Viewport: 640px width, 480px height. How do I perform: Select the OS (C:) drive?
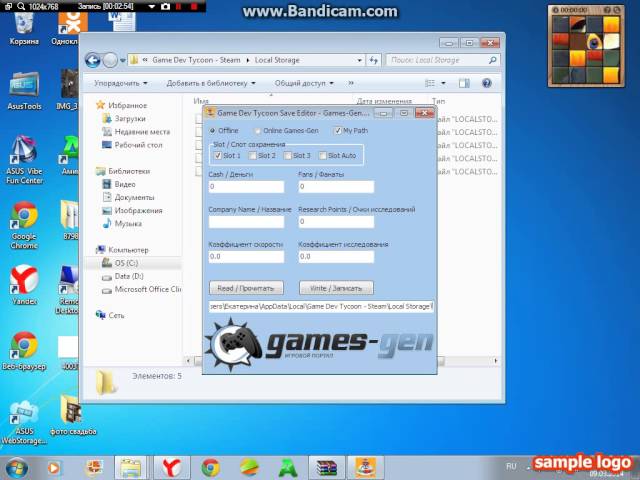coord(120,263)
